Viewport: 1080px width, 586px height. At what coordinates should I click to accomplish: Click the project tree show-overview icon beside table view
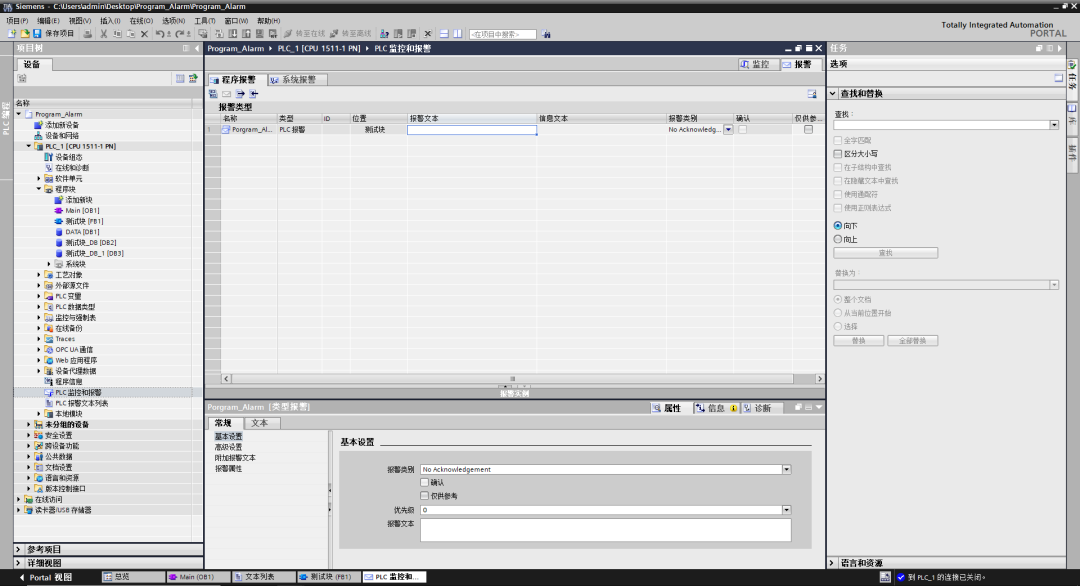[193, 79]
